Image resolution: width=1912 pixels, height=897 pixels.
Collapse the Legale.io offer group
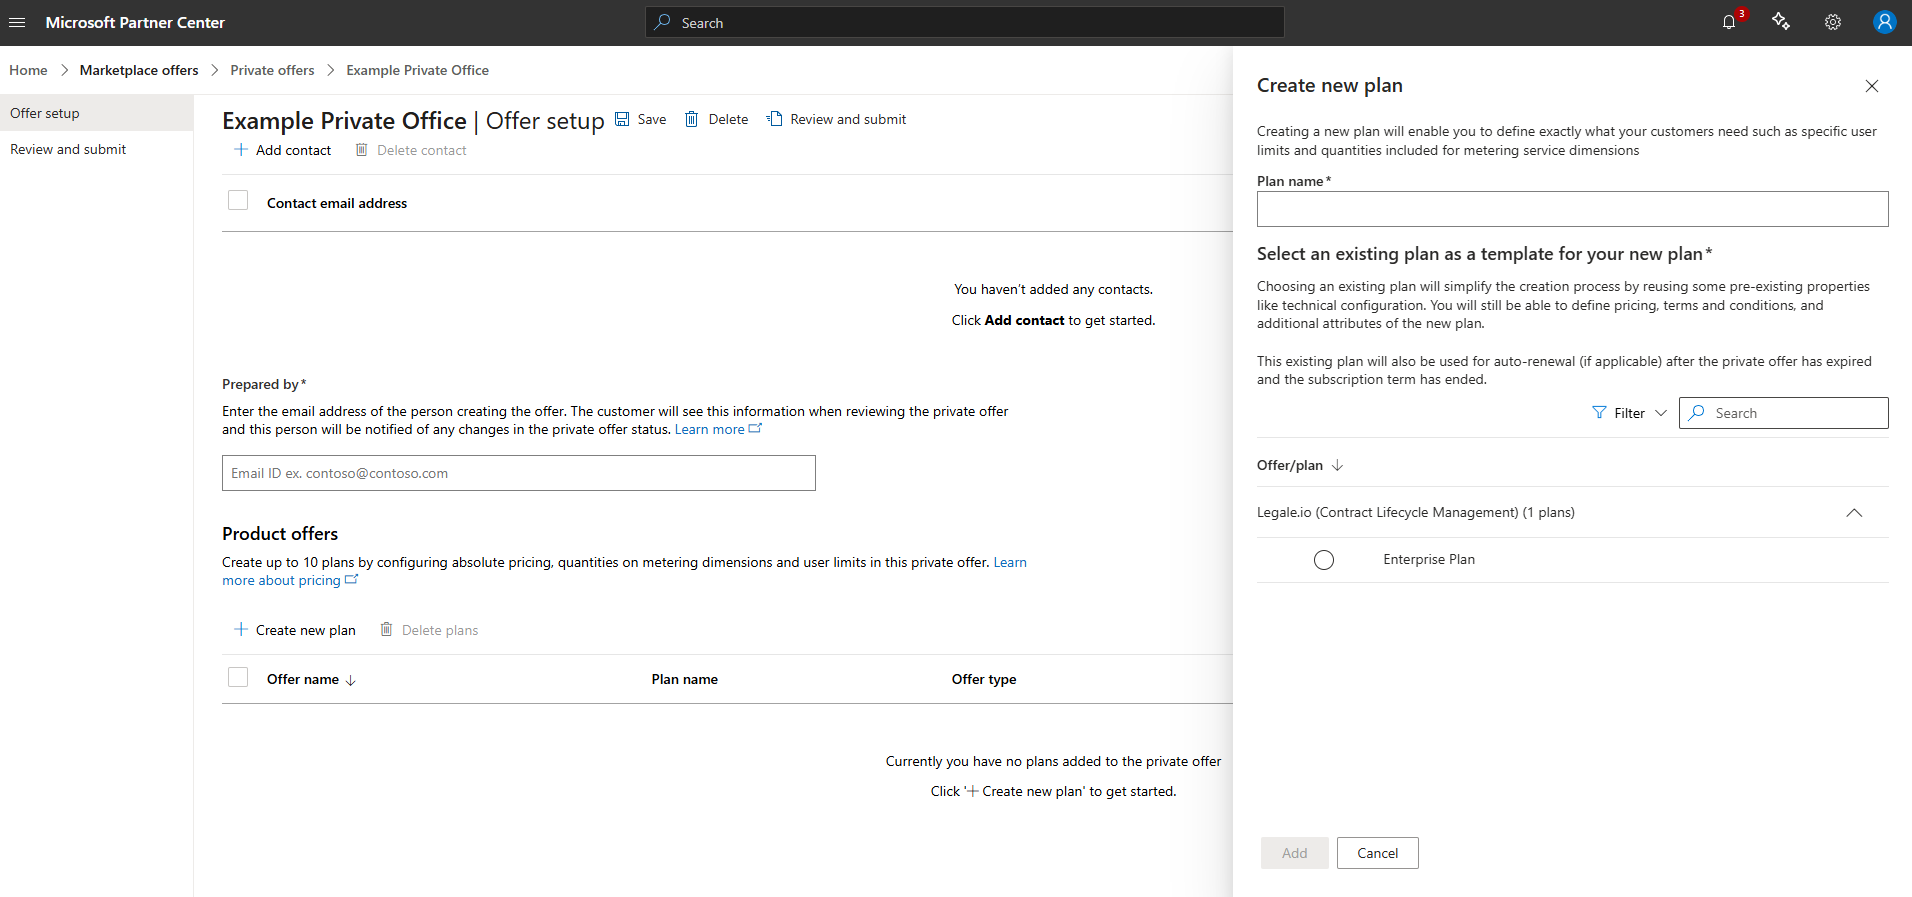(x=1854, y=513)
